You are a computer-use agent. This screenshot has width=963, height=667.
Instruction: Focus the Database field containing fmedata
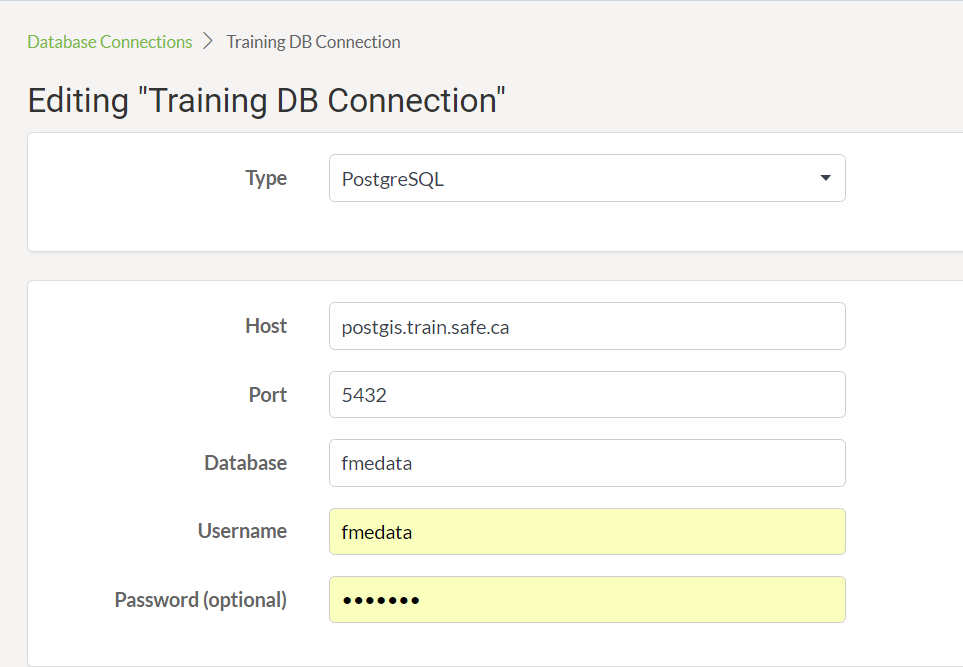[x=587, y=463]
